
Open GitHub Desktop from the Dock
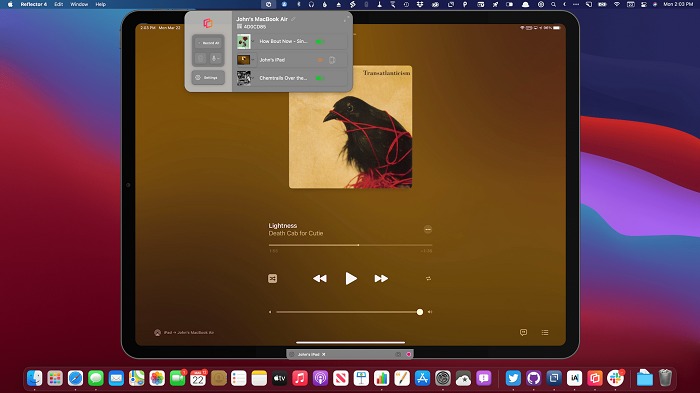[533, 378]
